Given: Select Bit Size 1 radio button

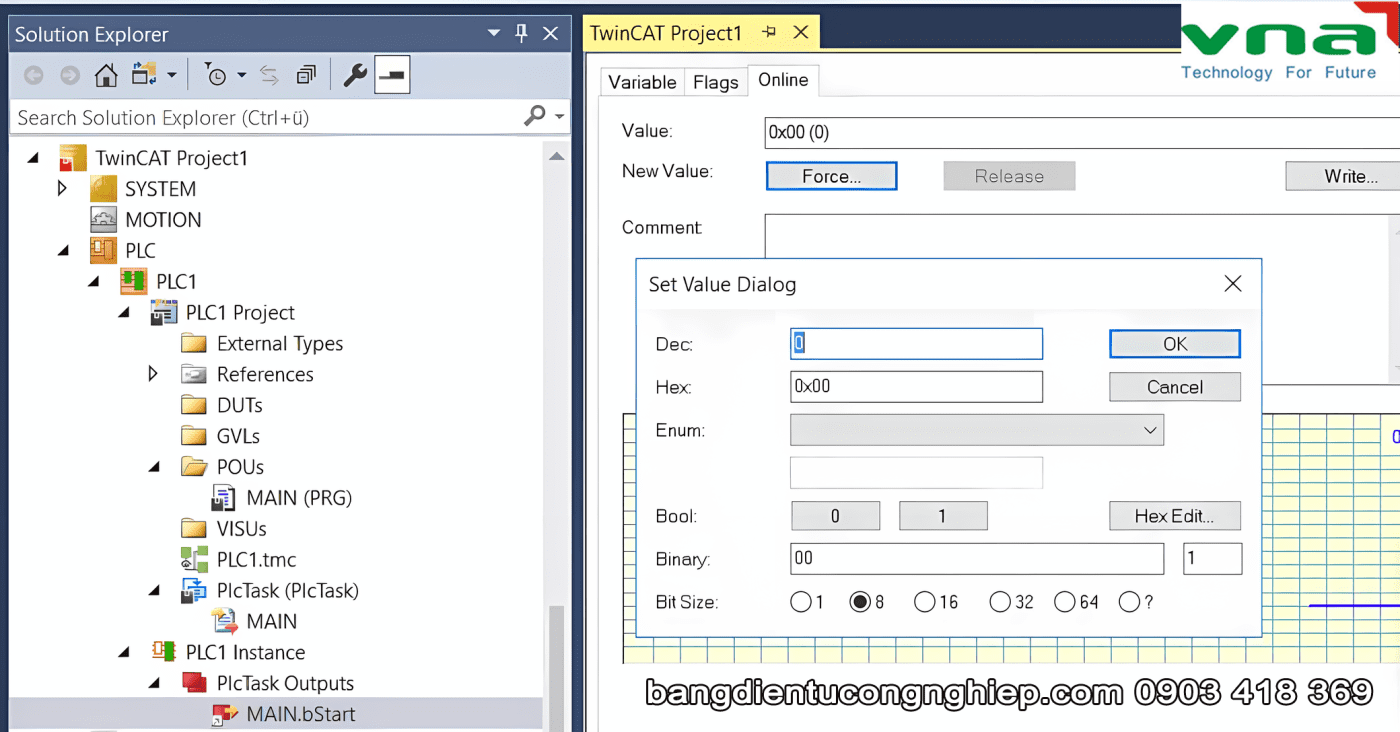Looking at the screenshot, I should tap(800, 602).
